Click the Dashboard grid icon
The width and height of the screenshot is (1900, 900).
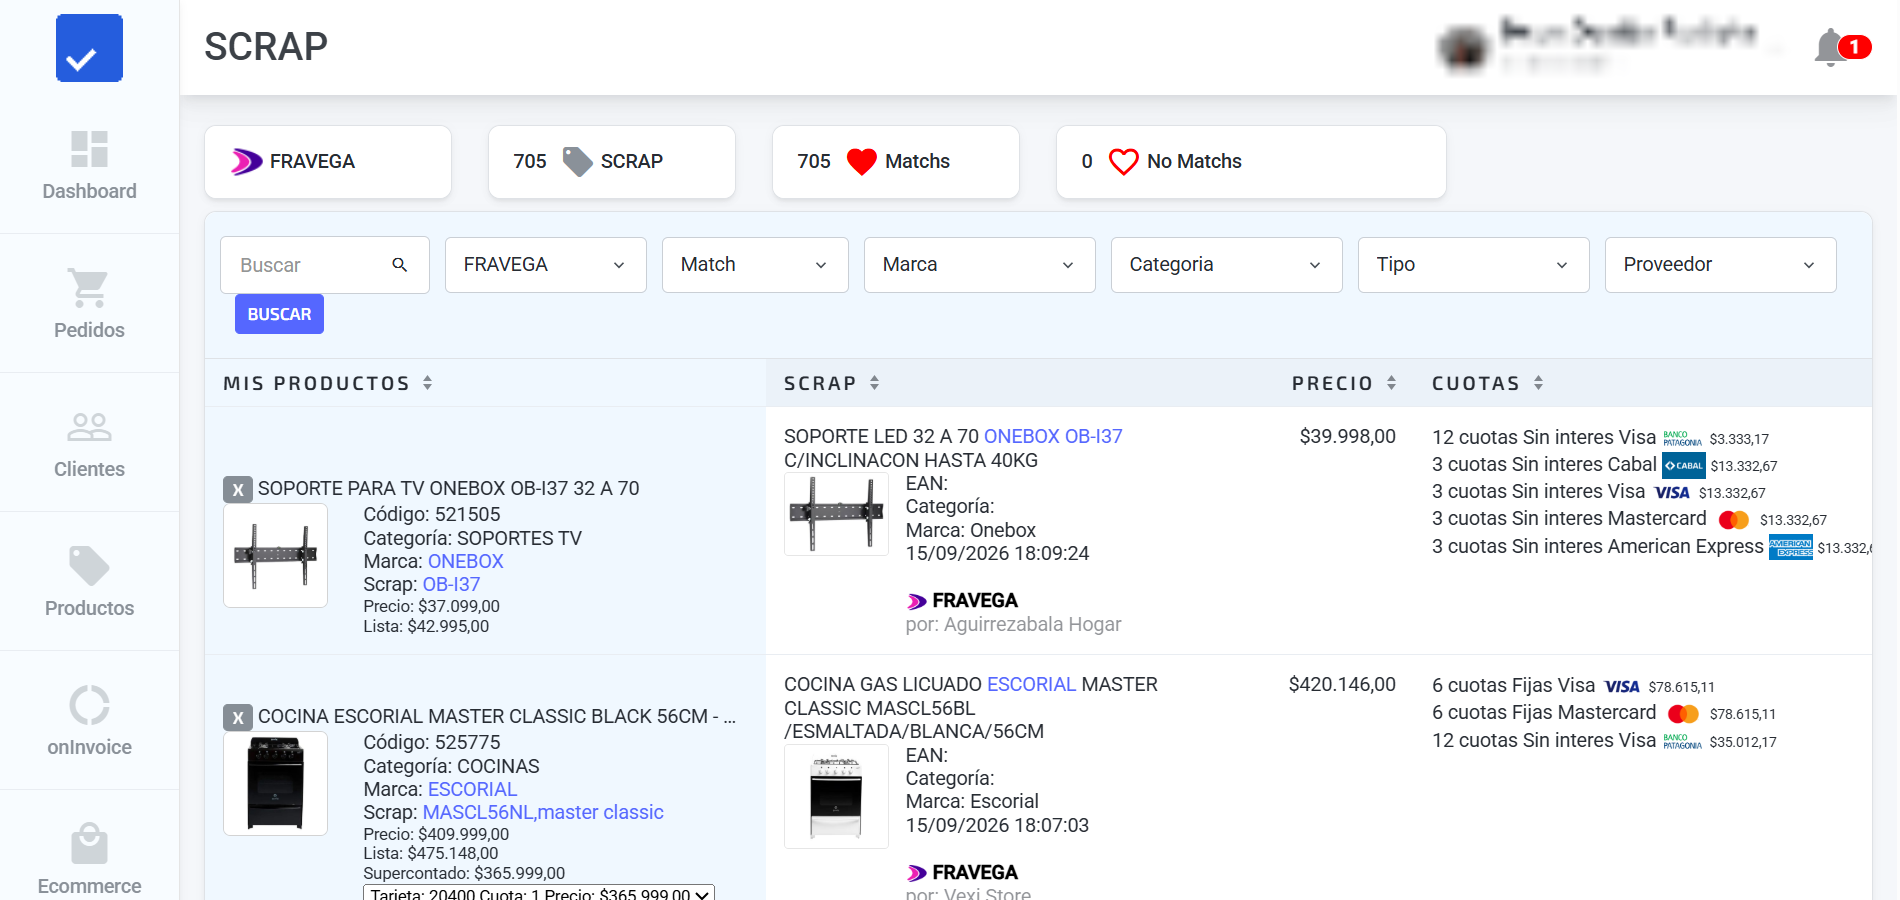89,149
